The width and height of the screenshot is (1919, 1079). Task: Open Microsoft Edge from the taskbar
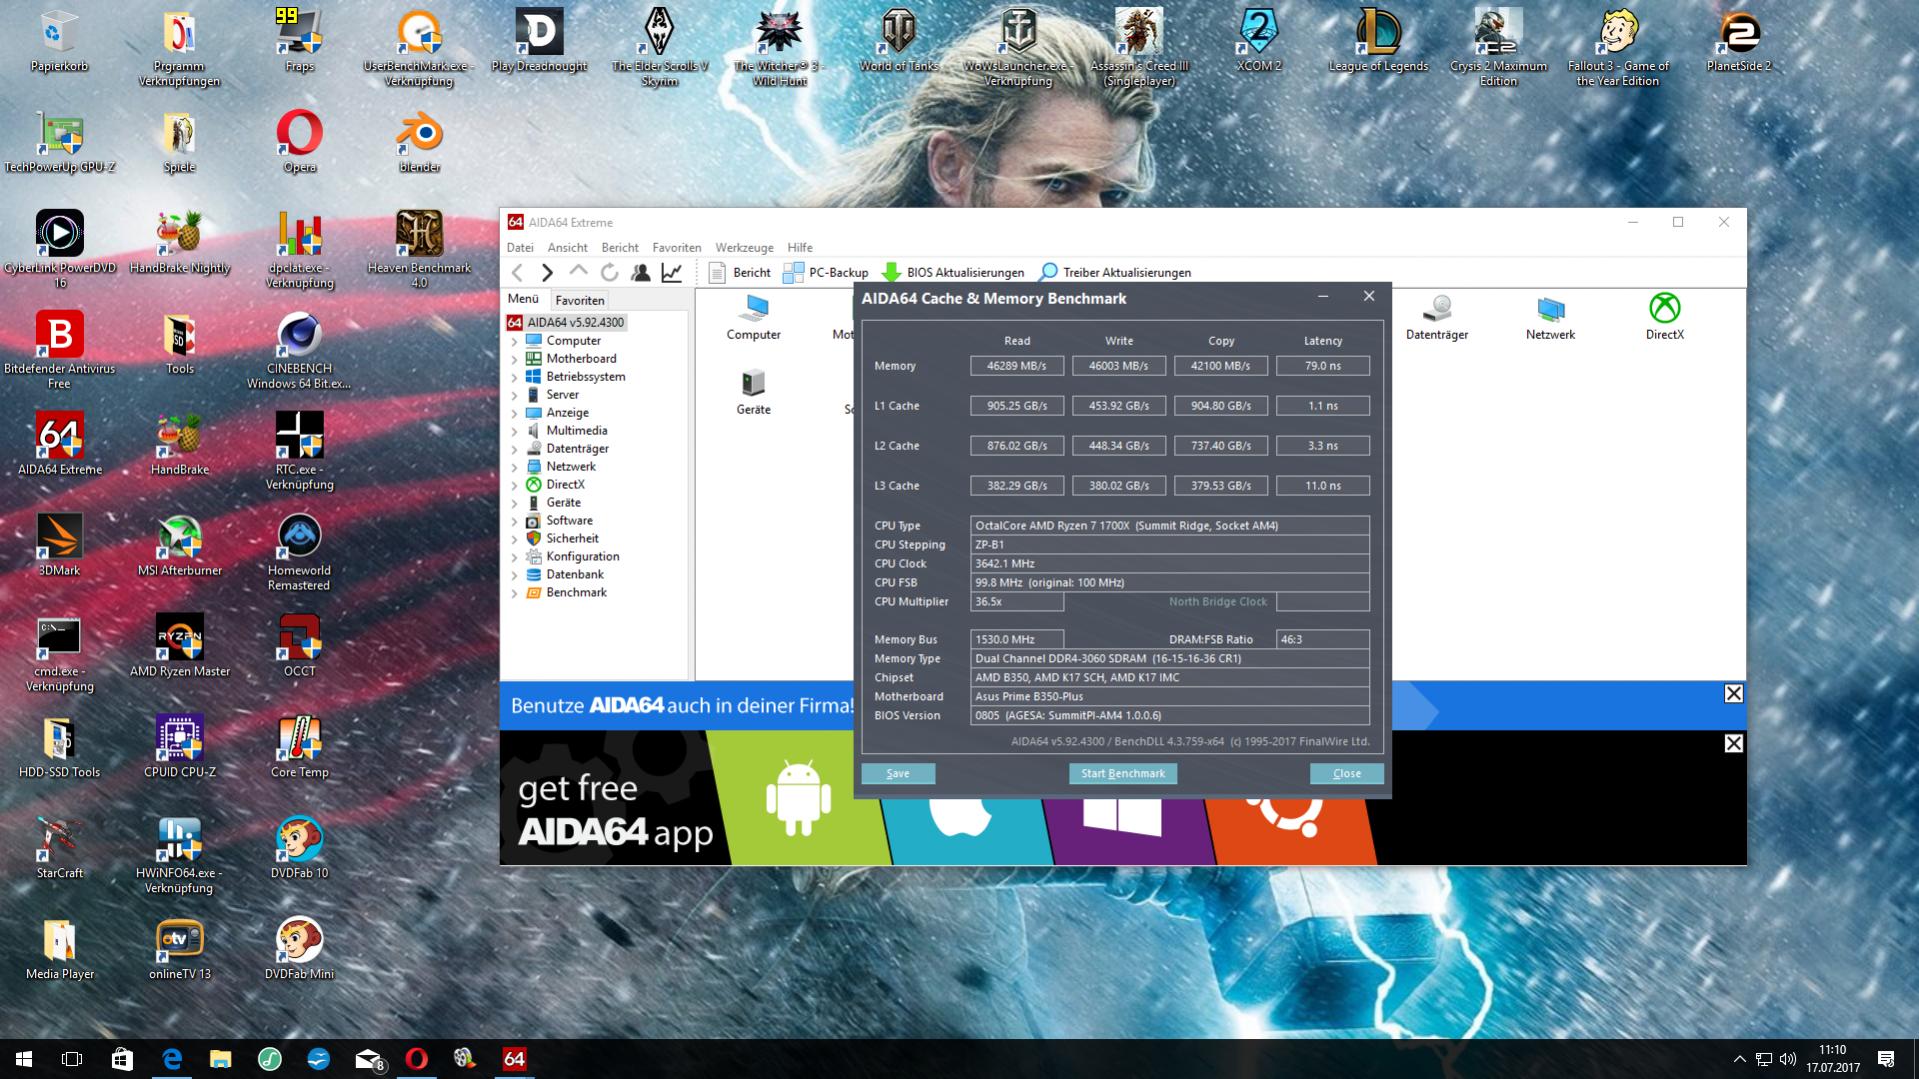[x=172, y=1059]
